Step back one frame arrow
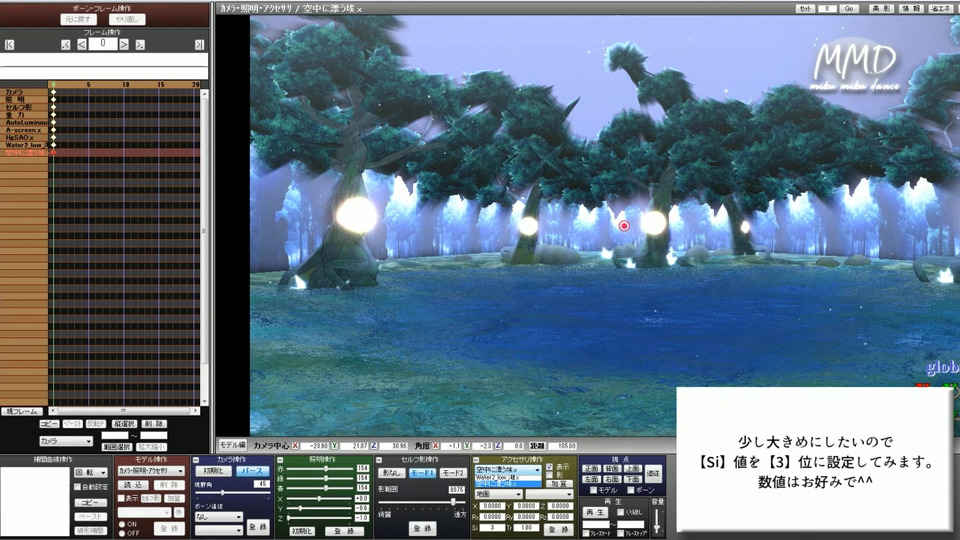 pos(81,45)
